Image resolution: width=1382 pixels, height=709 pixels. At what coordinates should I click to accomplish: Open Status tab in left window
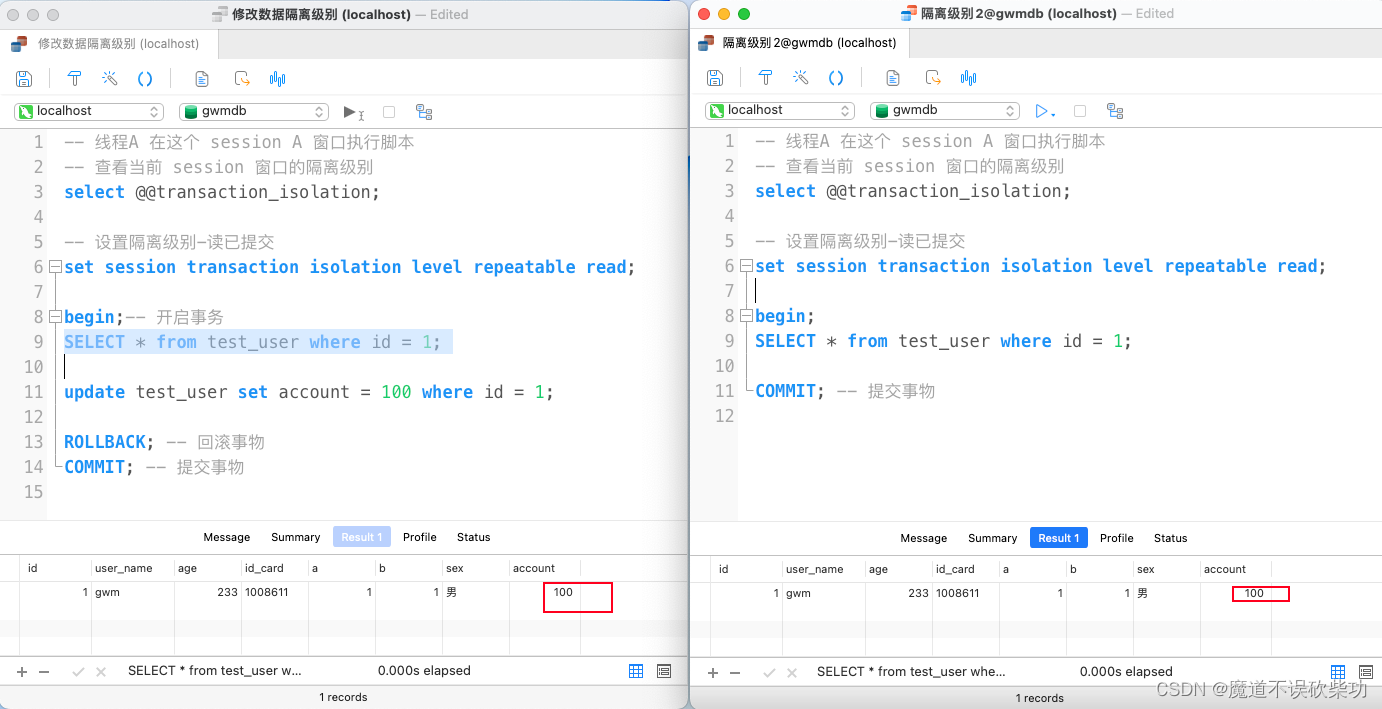[474, 537]
